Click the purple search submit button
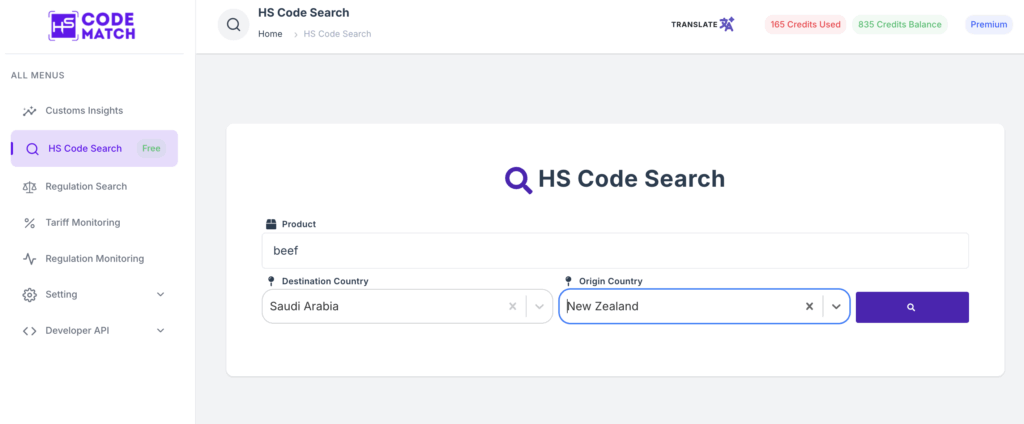Image resolution: width=1024 pixels, height=424 pixels. click(912, 307)
